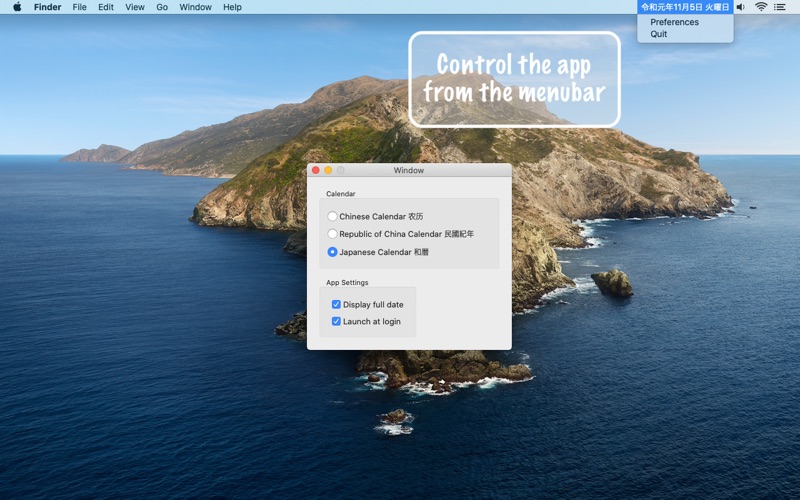Click the Japanese date menubar item
800x500 pixels.
pos(685,7)
